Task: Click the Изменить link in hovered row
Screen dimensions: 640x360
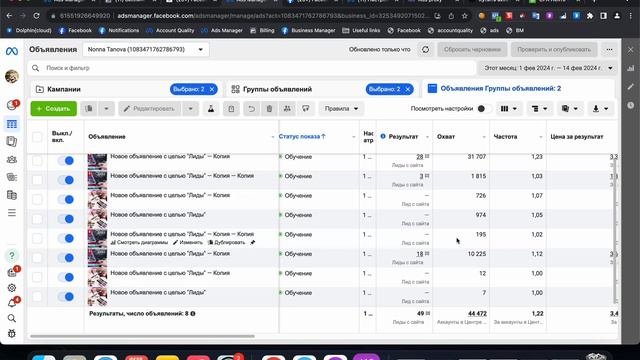Action: coord(188,242)
